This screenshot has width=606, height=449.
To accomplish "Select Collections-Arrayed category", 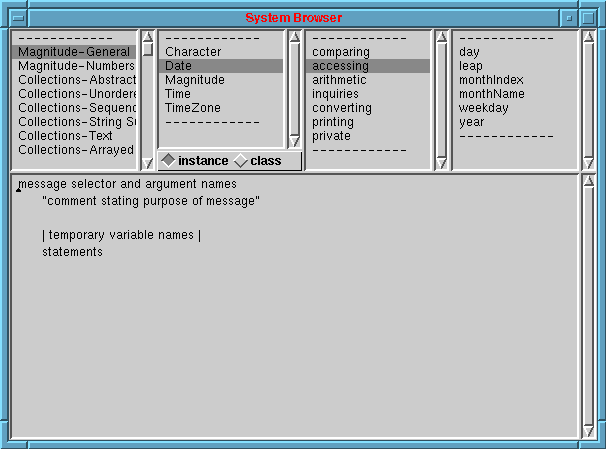I will click(74, 150).
